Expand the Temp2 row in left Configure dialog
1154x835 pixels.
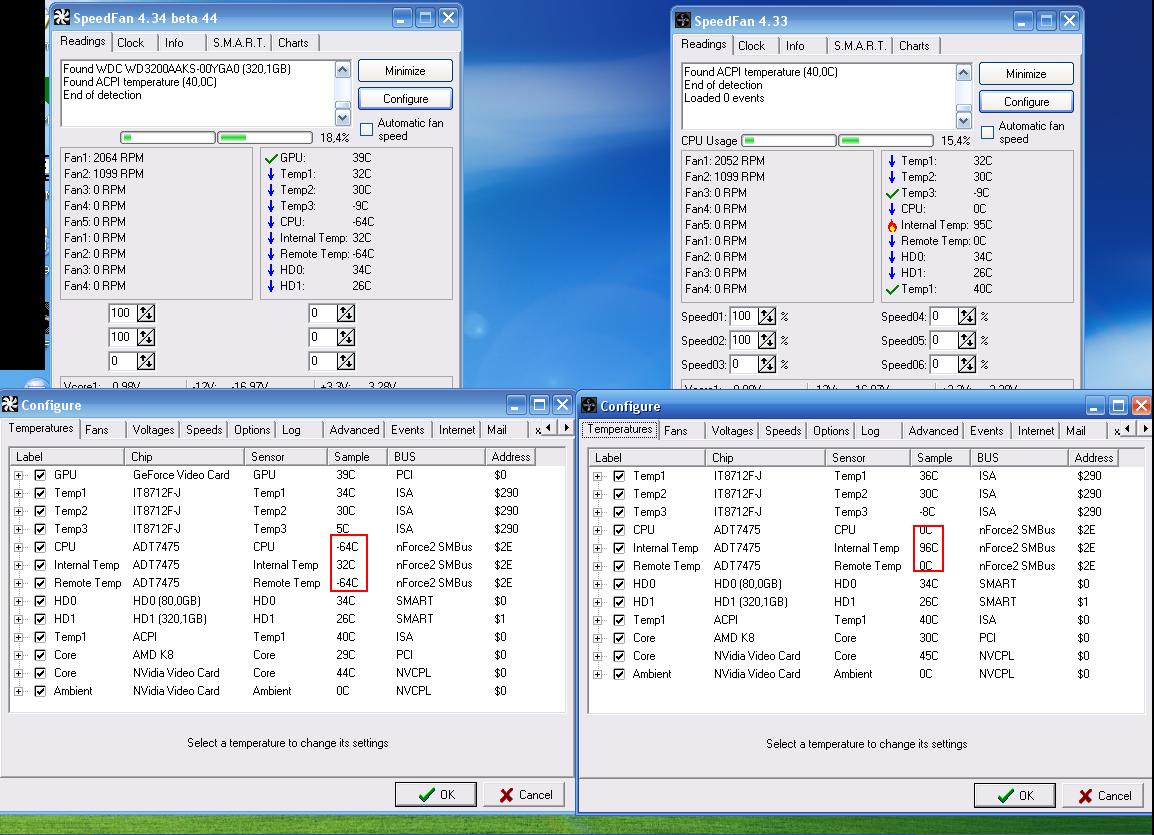point(18,511)
